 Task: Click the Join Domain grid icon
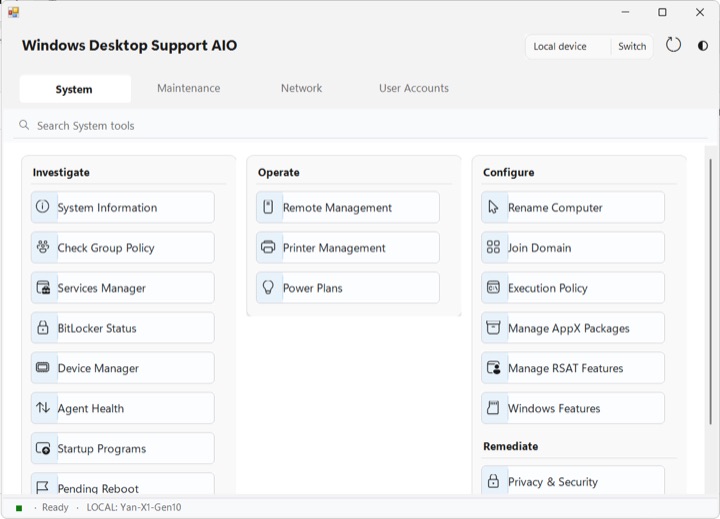pos(493,247)
